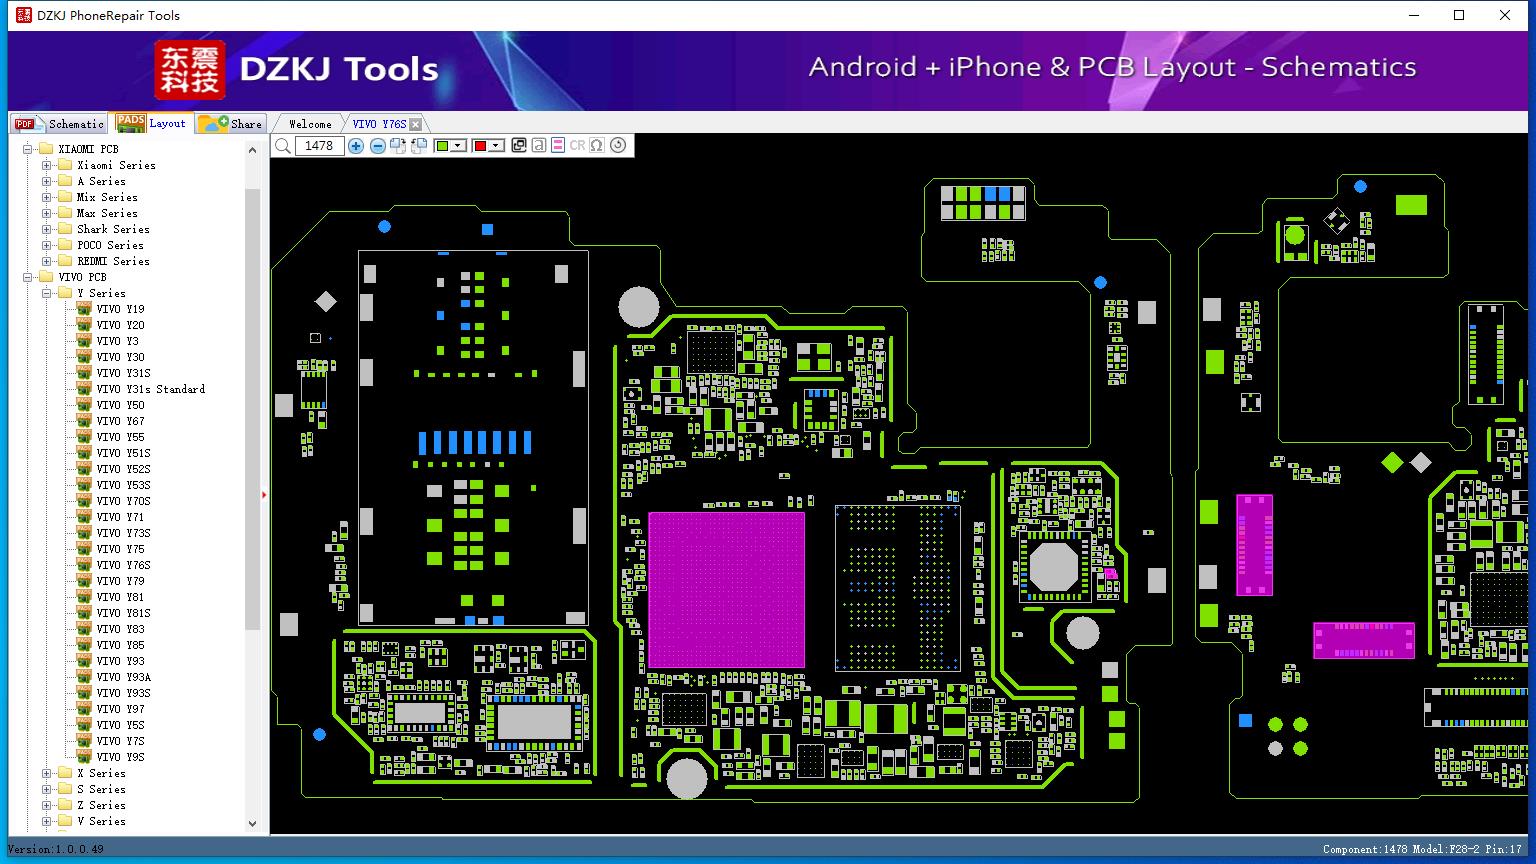This screenshot has height=864, width=1536.
Task: Open the VIVO Y31s Standard layout
Action: pos(151,389)
